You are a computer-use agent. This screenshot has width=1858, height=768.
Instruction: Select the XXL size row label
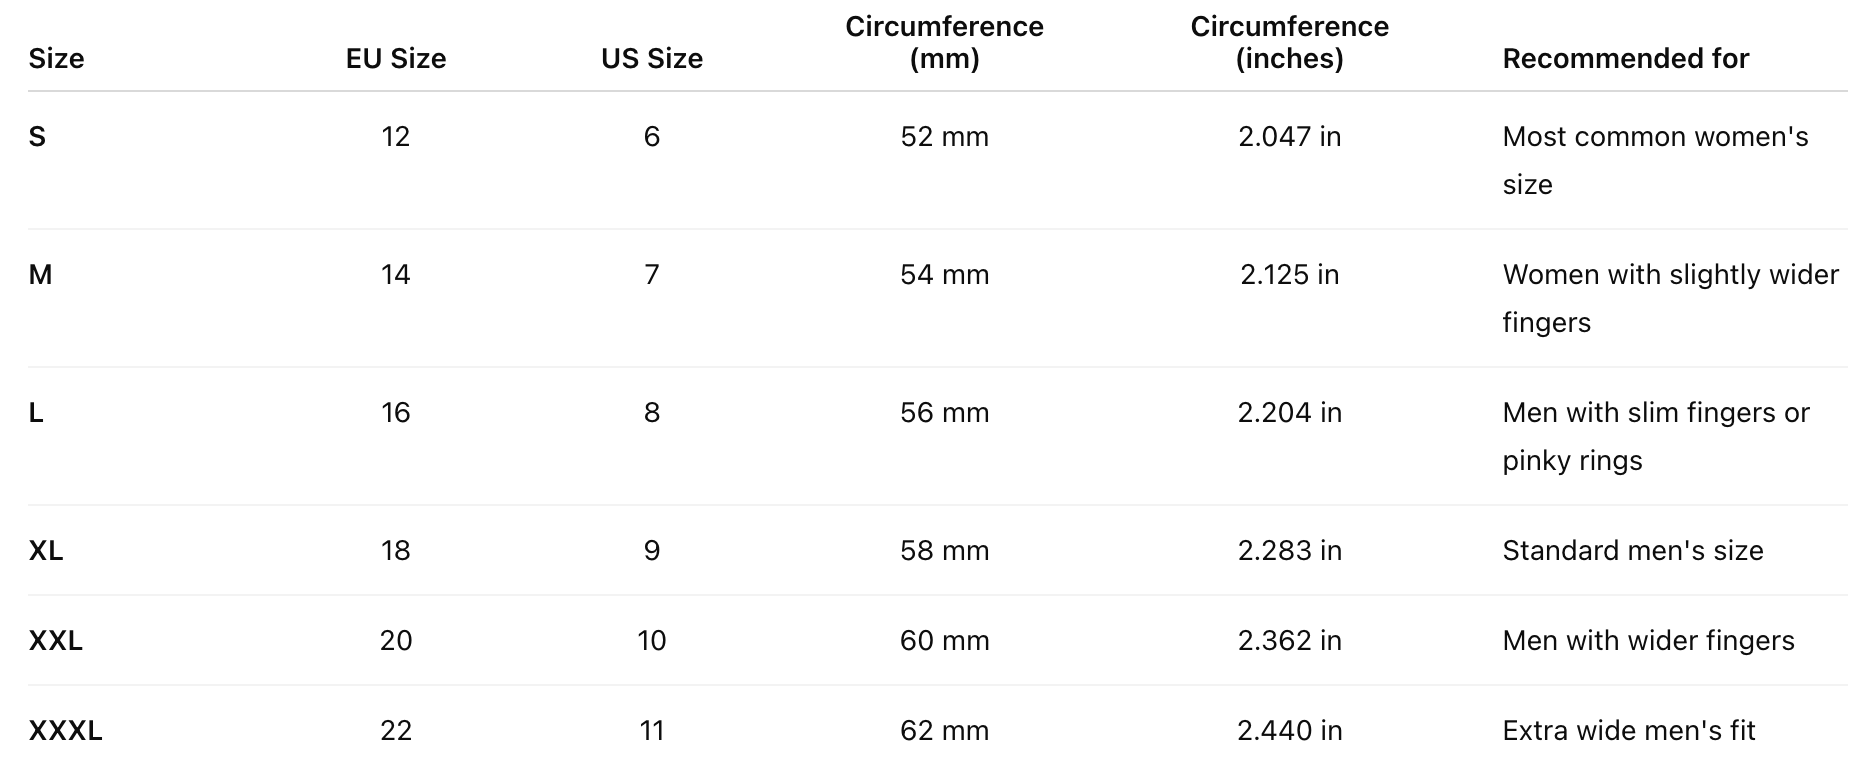point(56,641)
